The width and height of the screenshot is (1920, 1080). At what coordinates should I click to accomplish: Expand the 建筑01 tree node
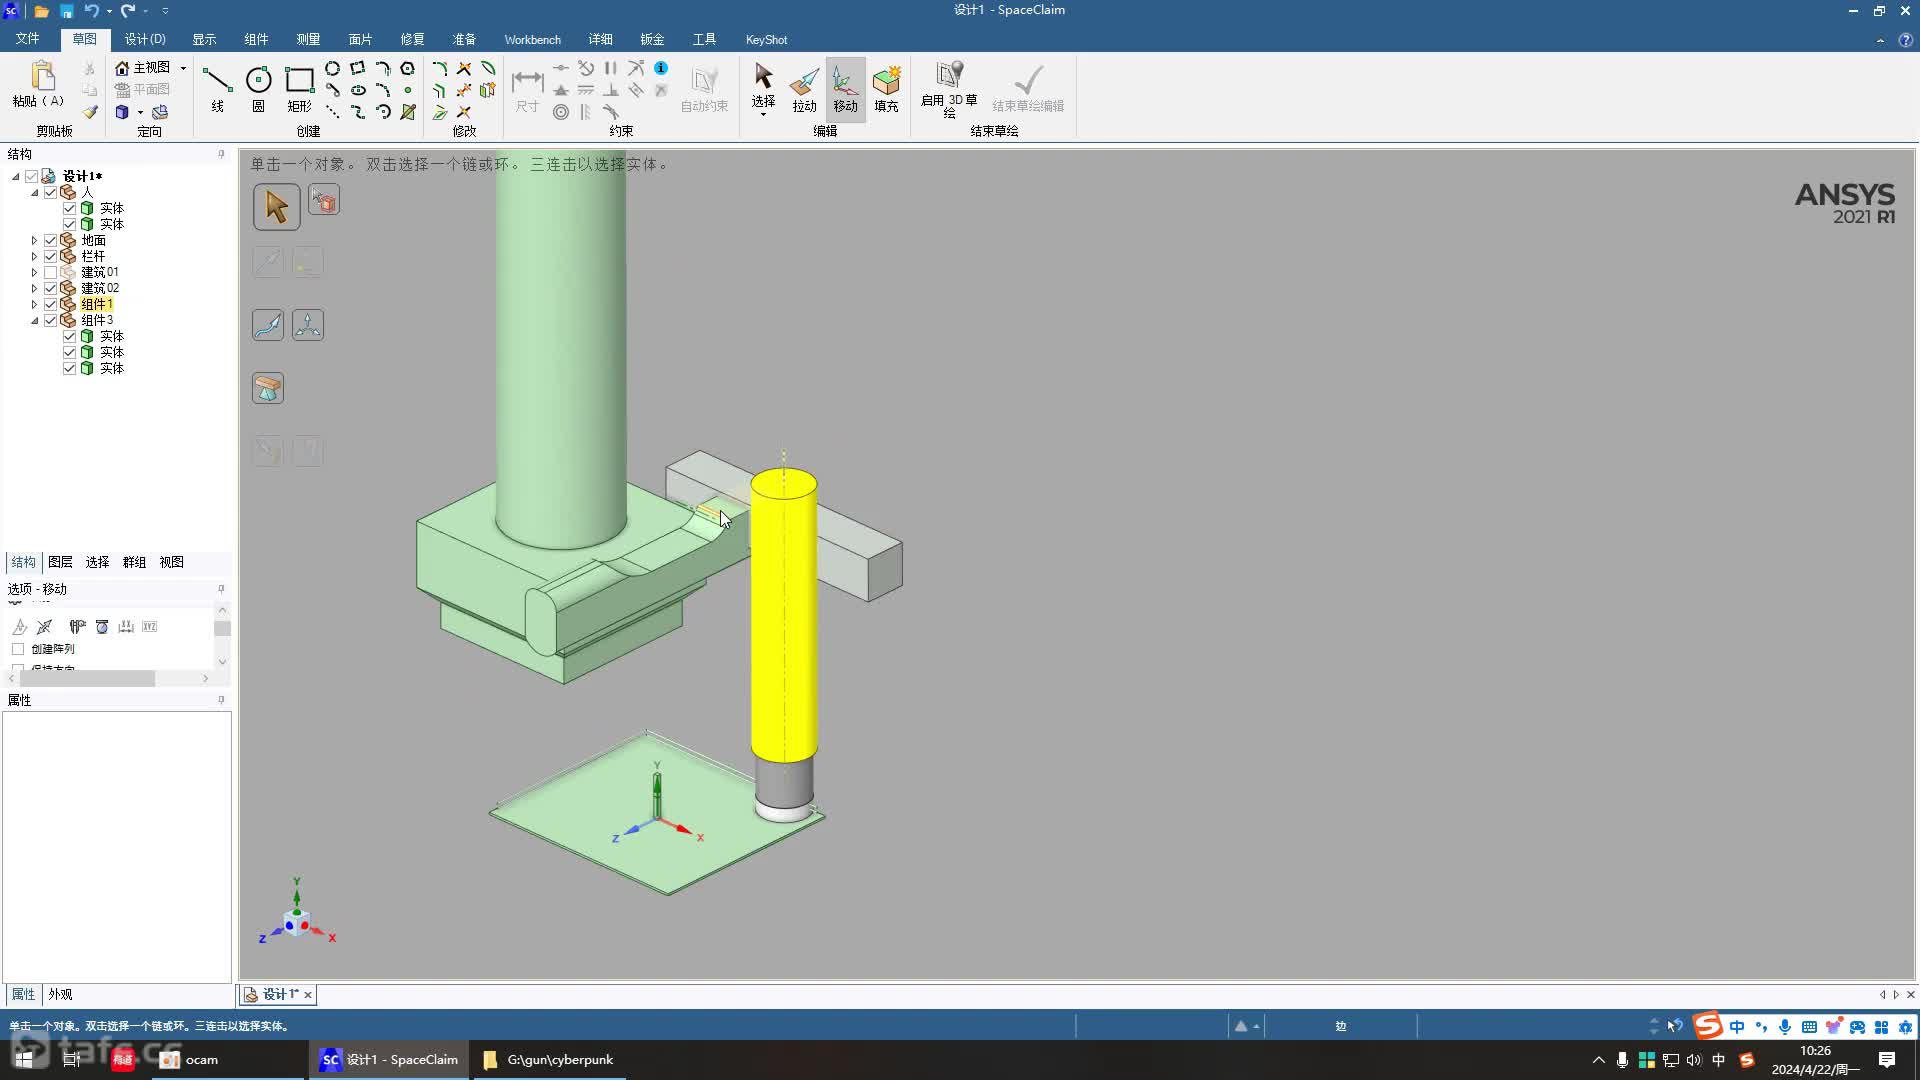[34, 272]
